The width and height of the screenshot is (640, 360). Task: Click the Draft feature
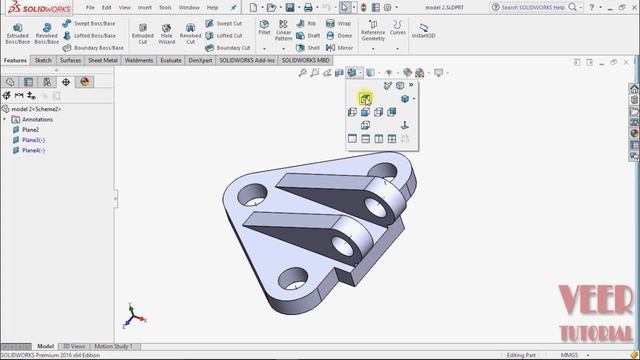tap(308, 36)
